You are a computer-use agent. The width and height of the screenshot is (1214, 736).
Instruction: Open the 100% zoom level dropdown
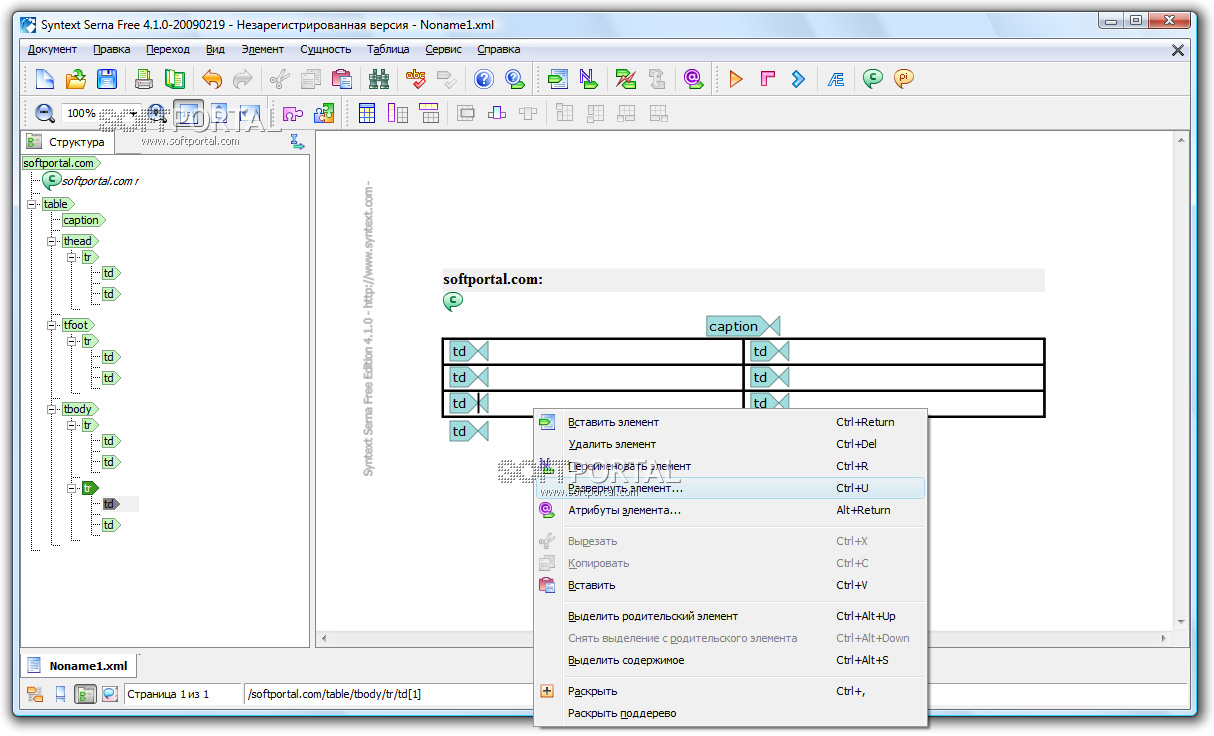[x=131, y=114]
